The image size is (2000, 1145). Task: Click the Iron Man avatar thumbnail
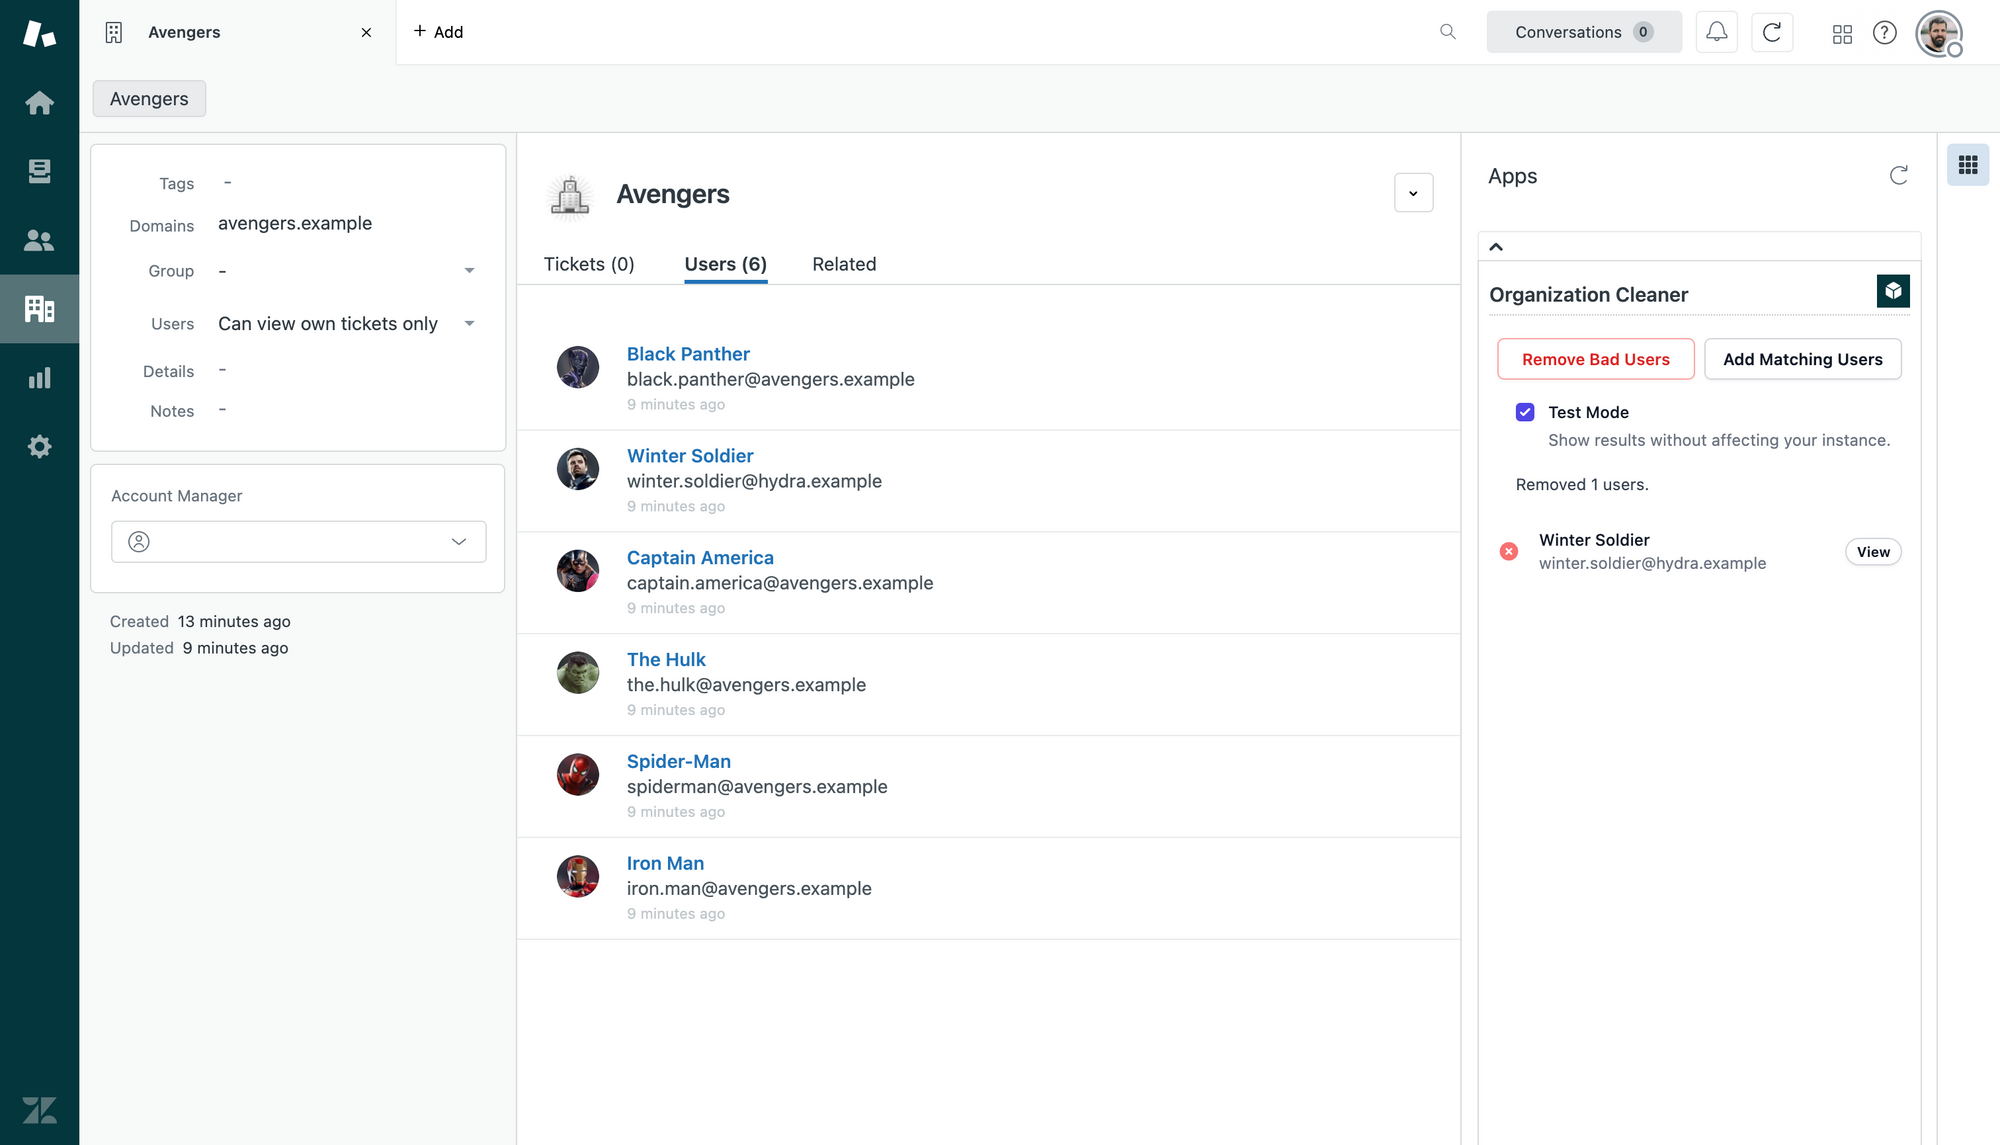point(578,876)
